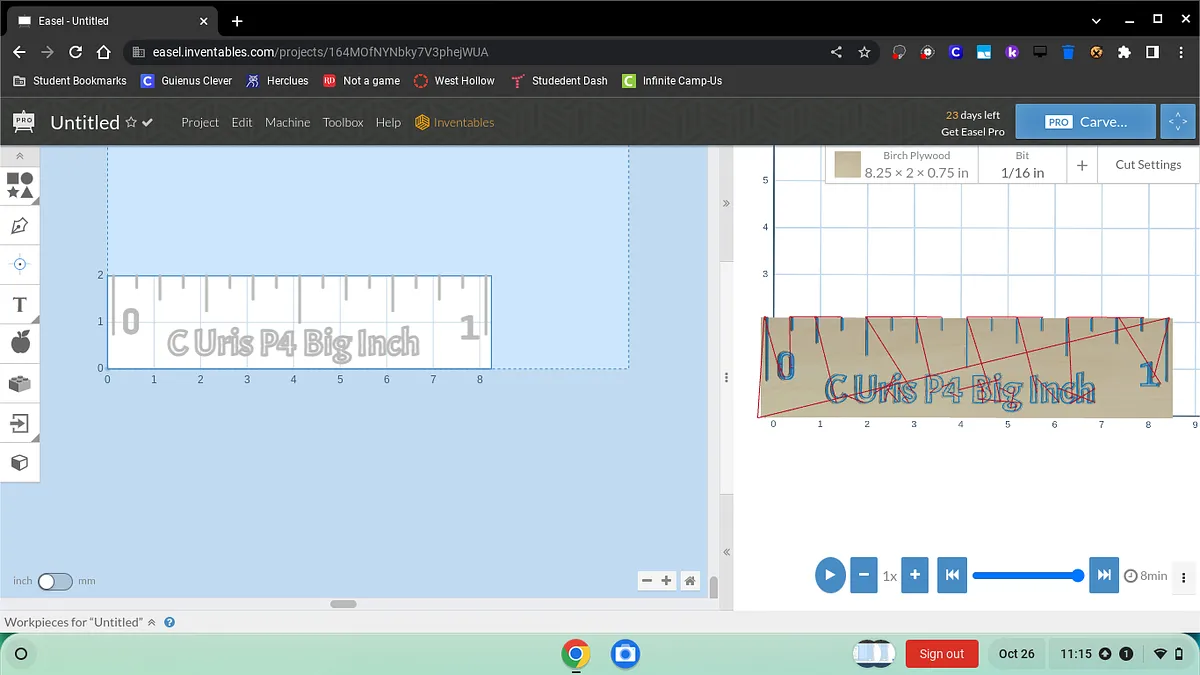
Task: Open the Toolbox menu
Action: 343,122
